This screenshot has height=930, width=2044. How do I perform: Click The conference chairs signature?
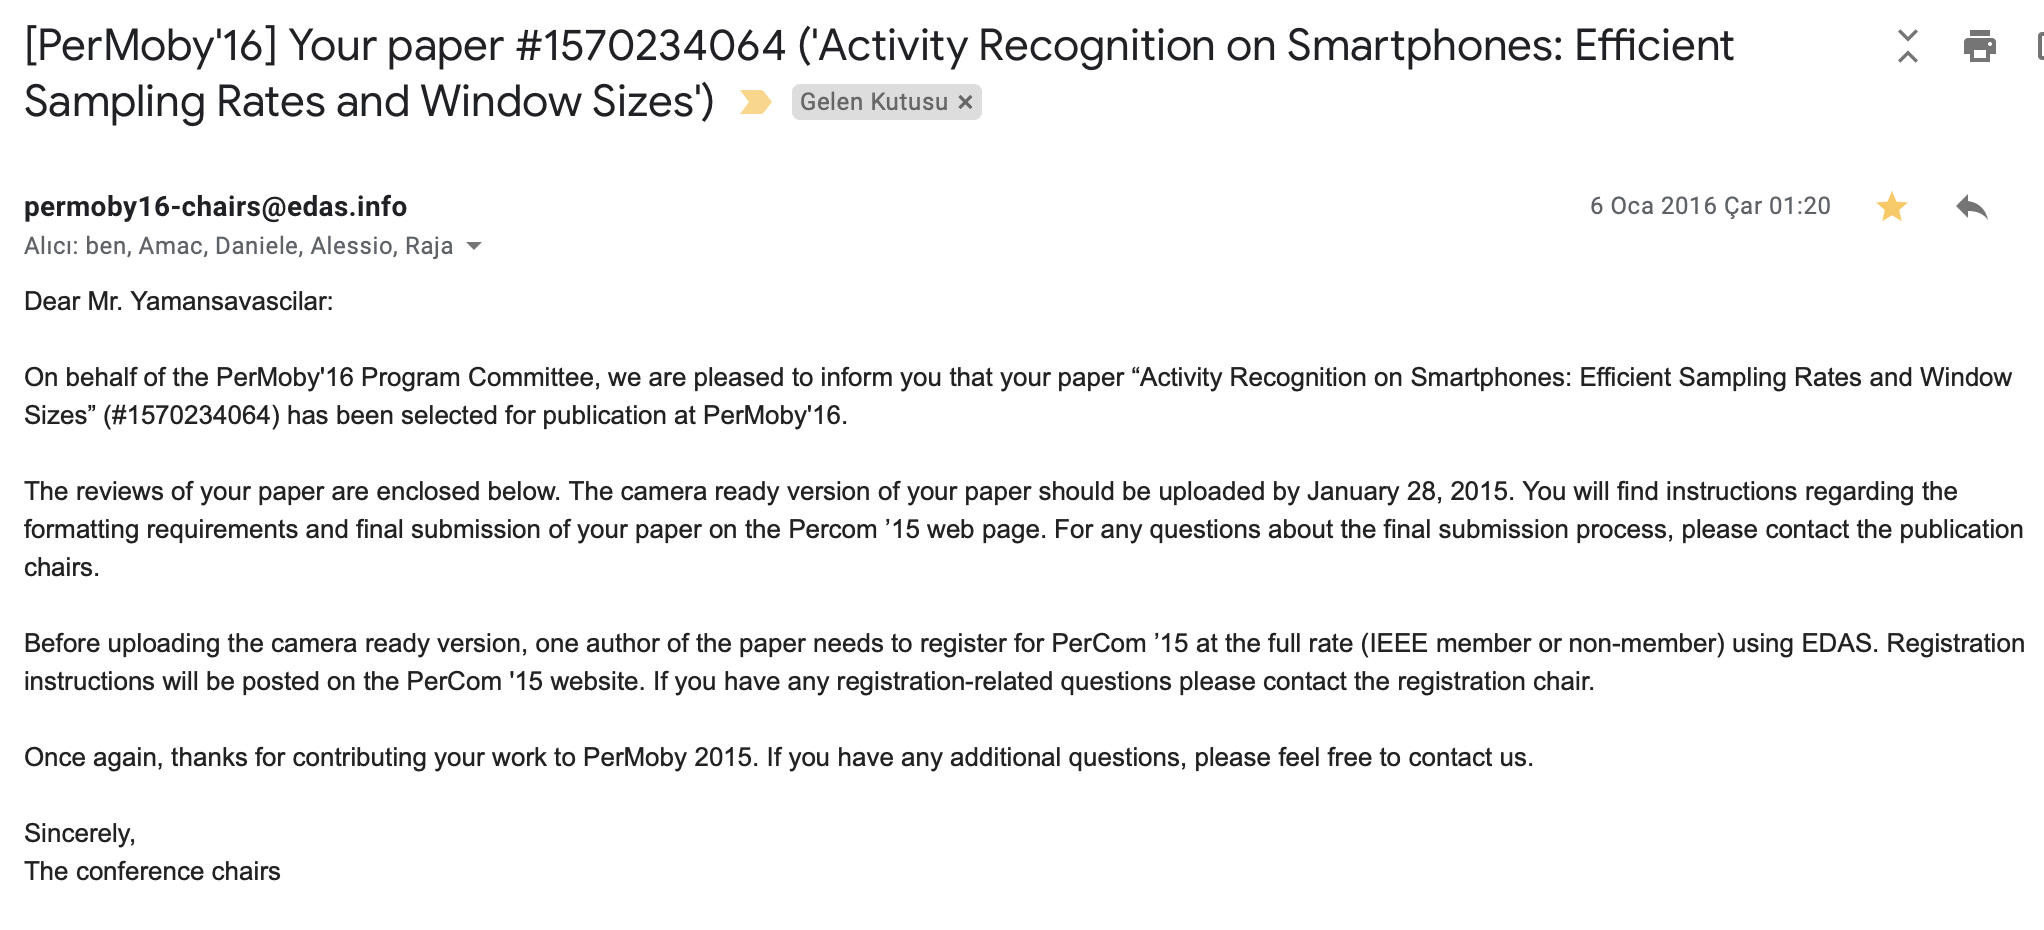pos(152,871)
